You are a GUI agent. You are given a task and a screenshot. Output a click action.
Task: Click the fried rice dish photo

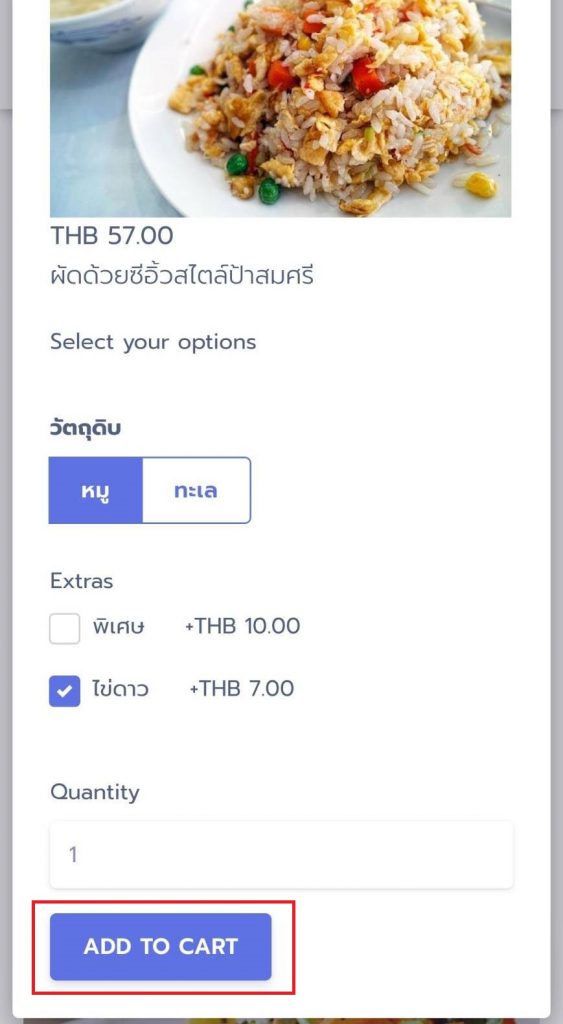[281, 108]
